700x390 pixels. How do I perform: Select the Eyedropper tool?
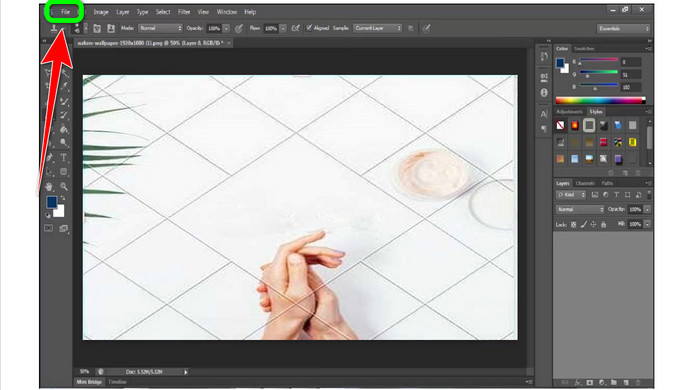coord(64,86)
